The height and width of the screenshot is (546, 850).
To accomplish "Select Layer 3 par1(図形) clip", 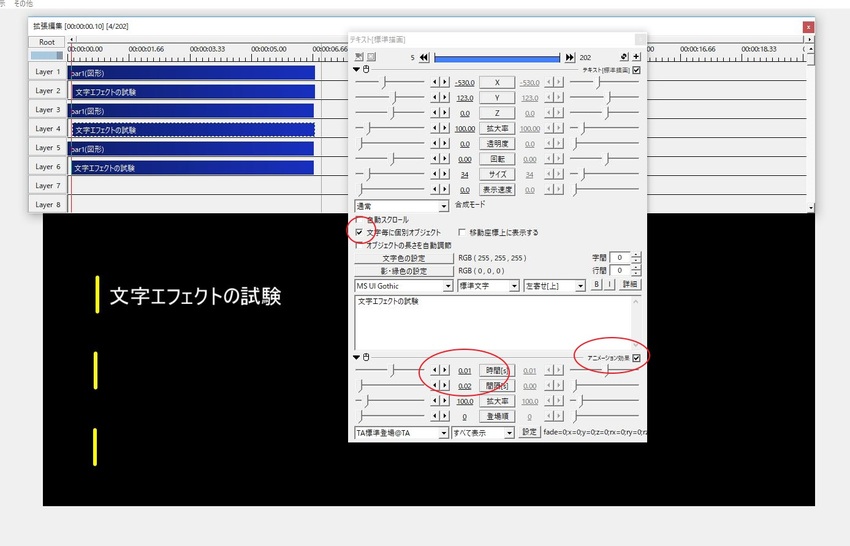I will [191, 111].
